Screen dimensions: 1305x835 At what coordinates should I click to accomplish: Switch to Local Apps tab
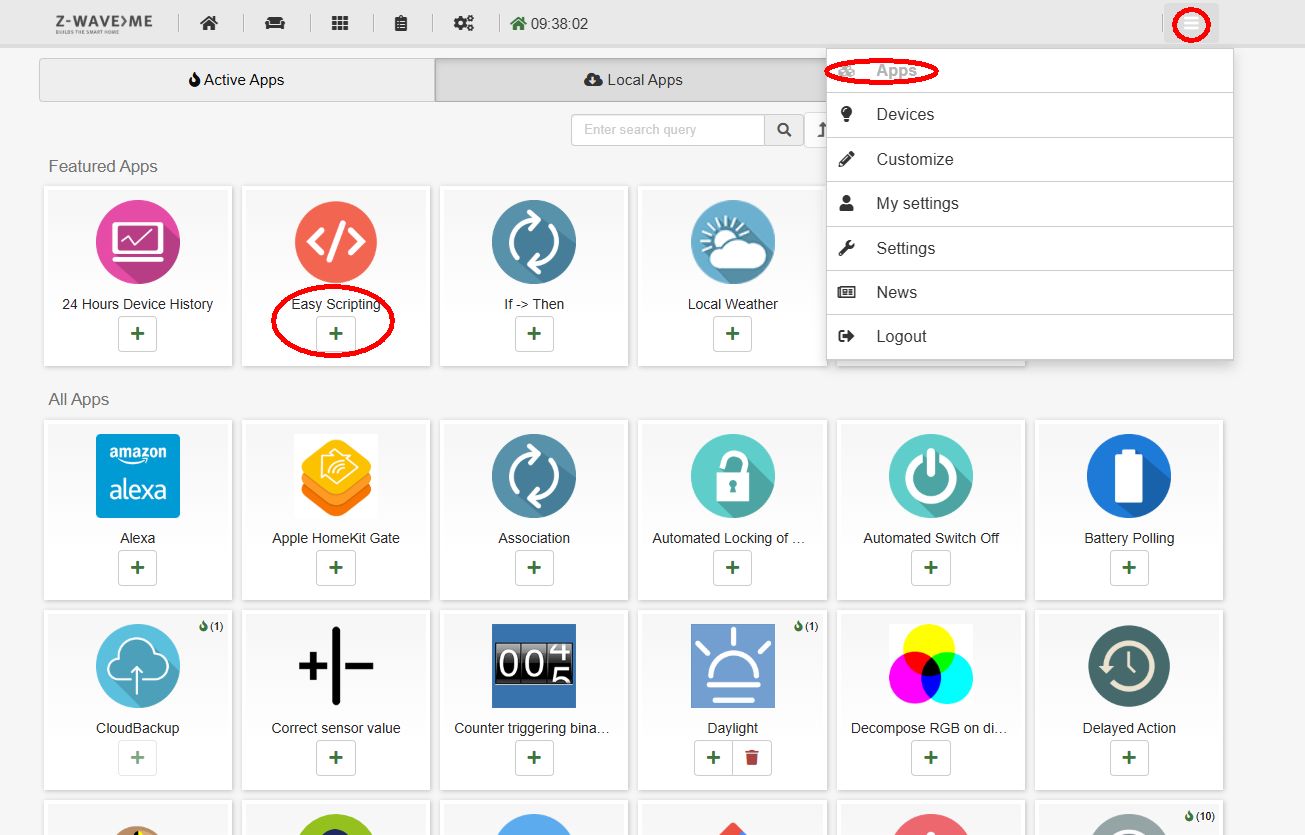click(x=634, y=80)
